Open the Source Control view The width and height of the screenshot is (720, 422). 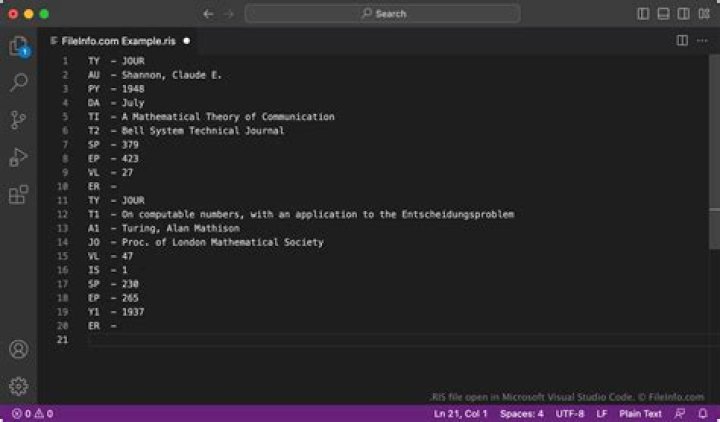click(x=18, y=120)
